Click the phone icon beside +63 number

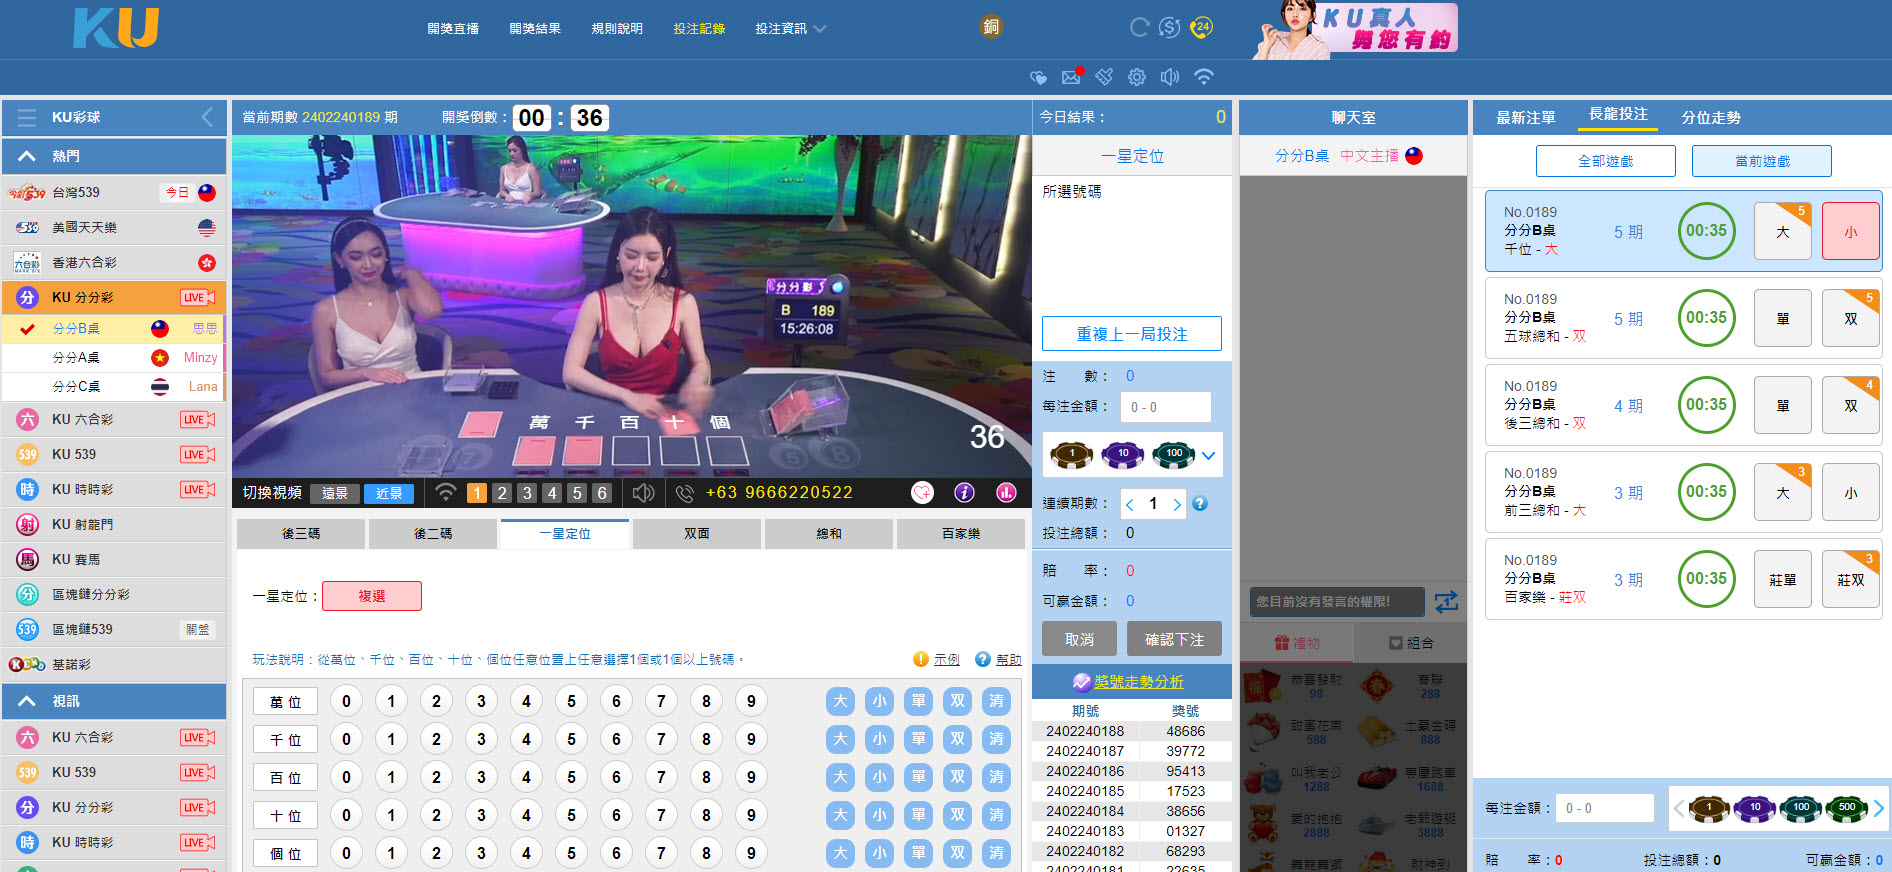(x=685, y=493)
